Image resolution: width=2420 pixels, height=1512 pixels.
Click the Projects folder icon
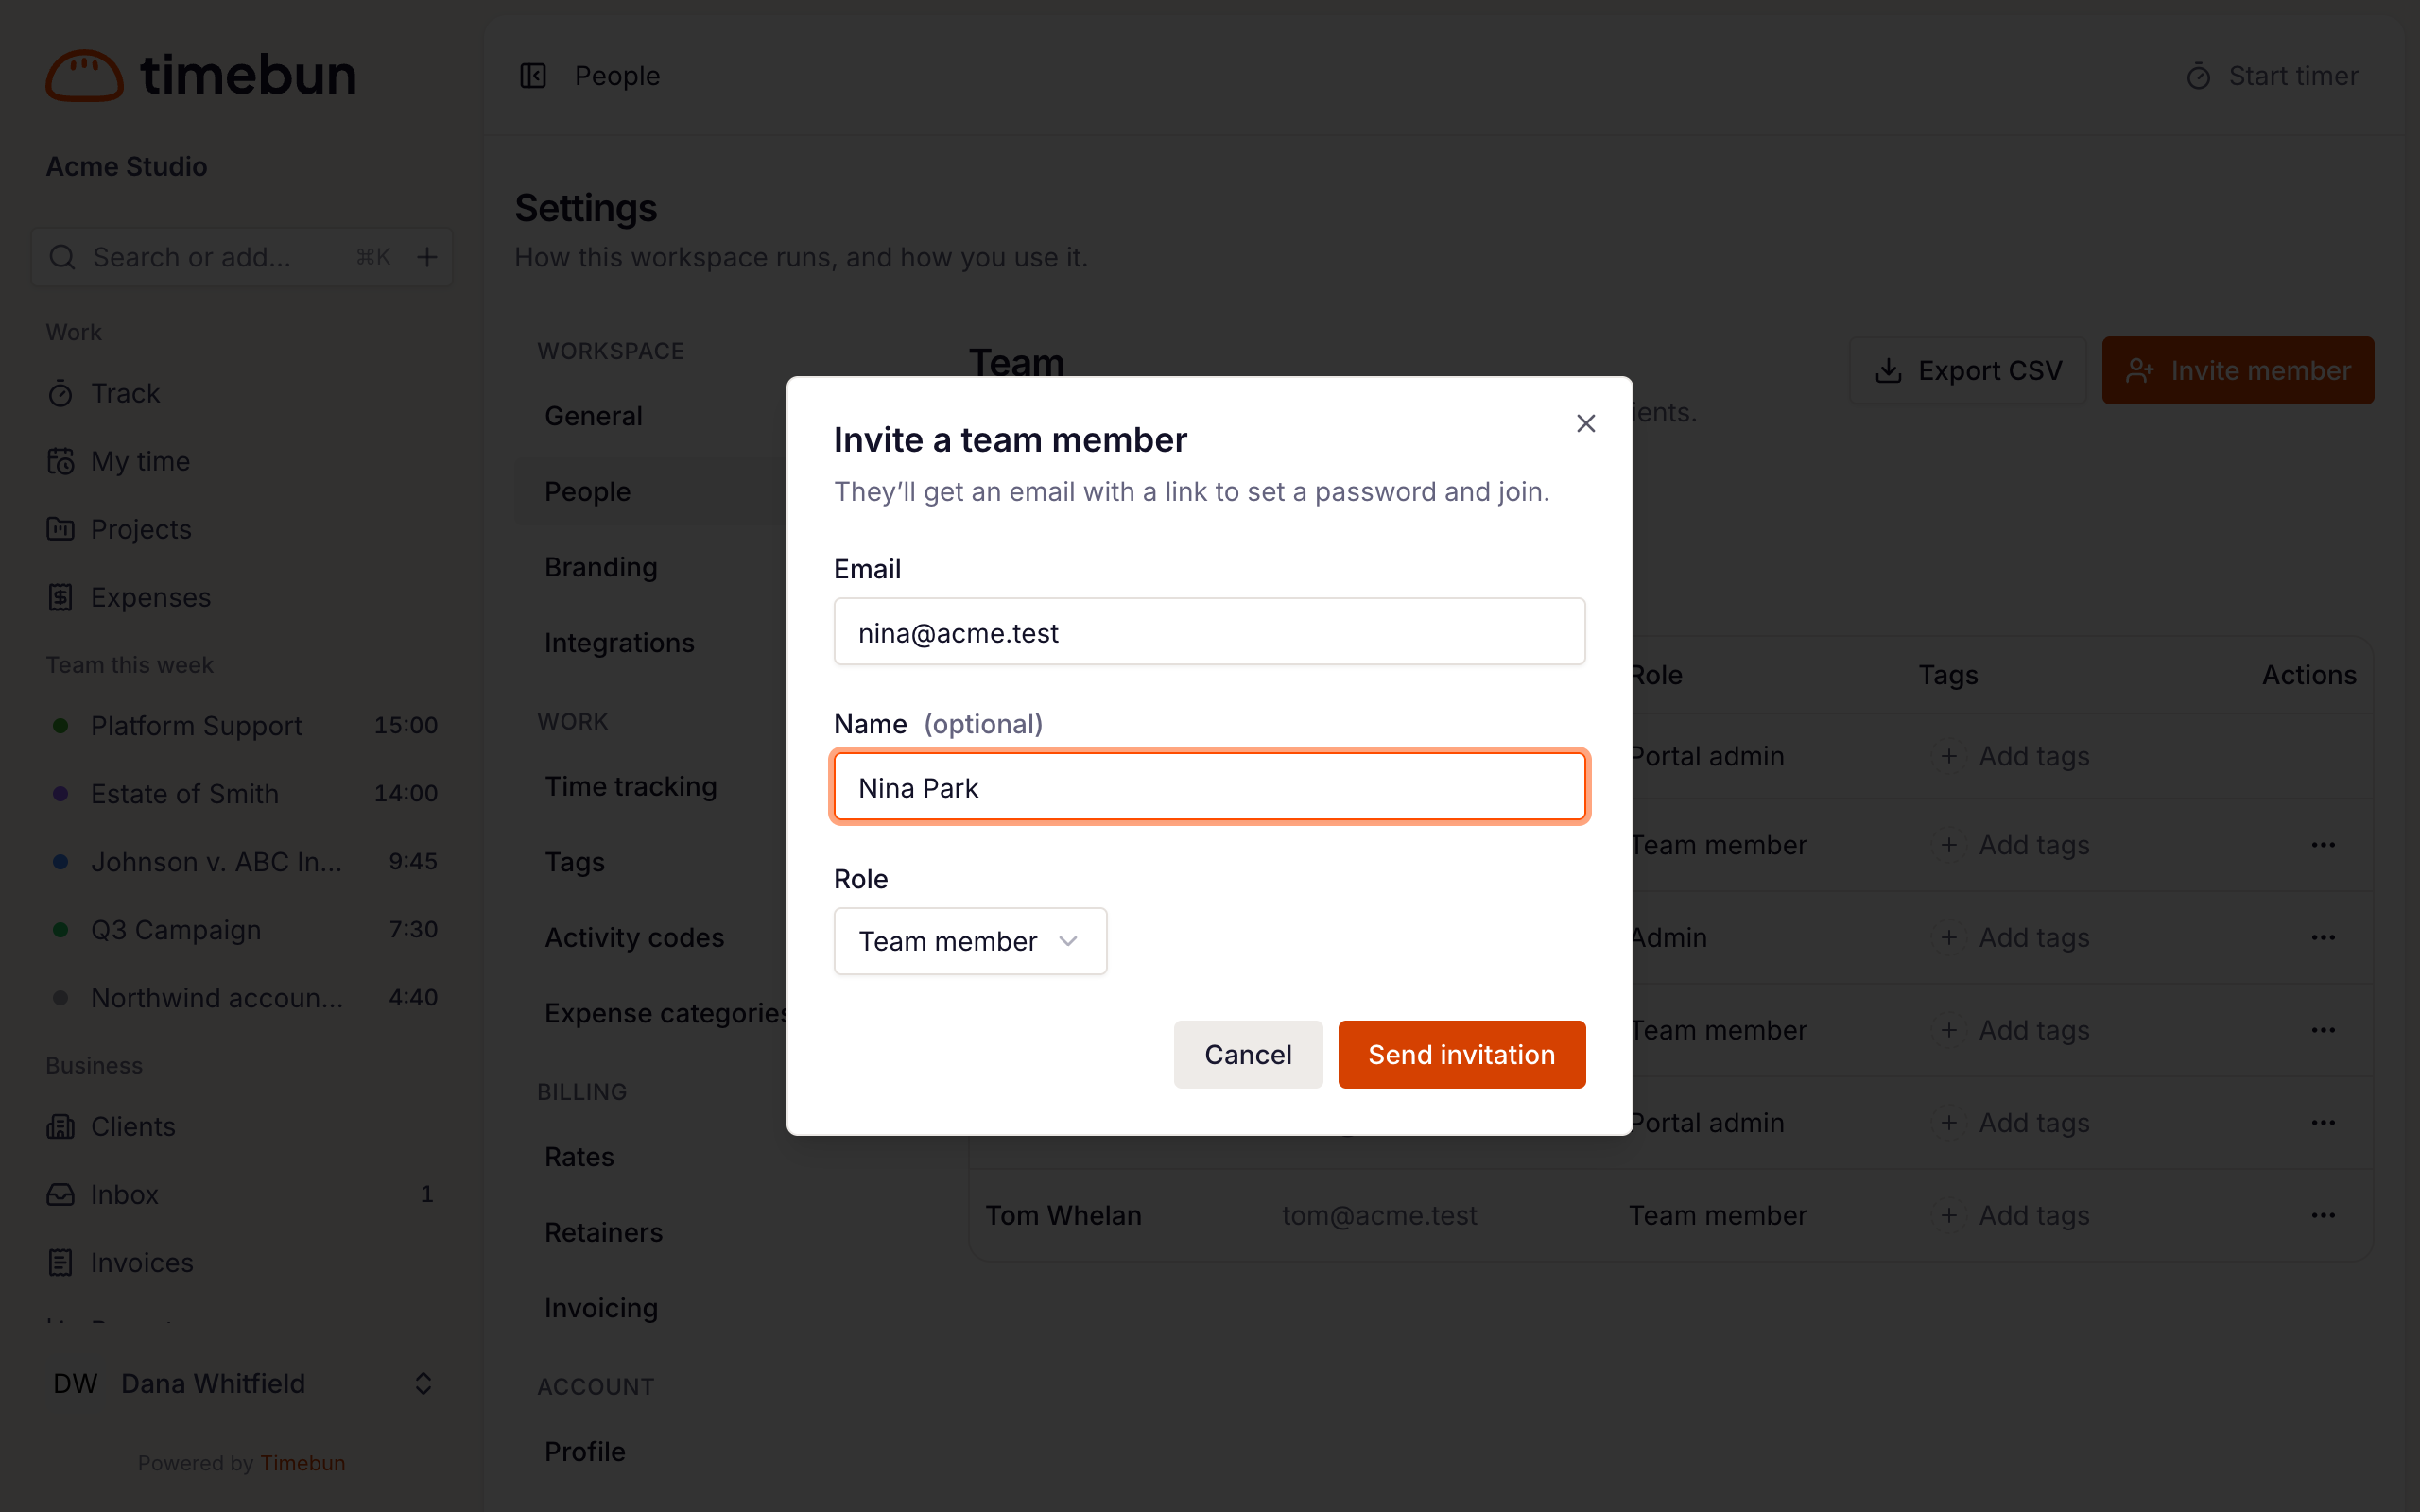[60, 529]
